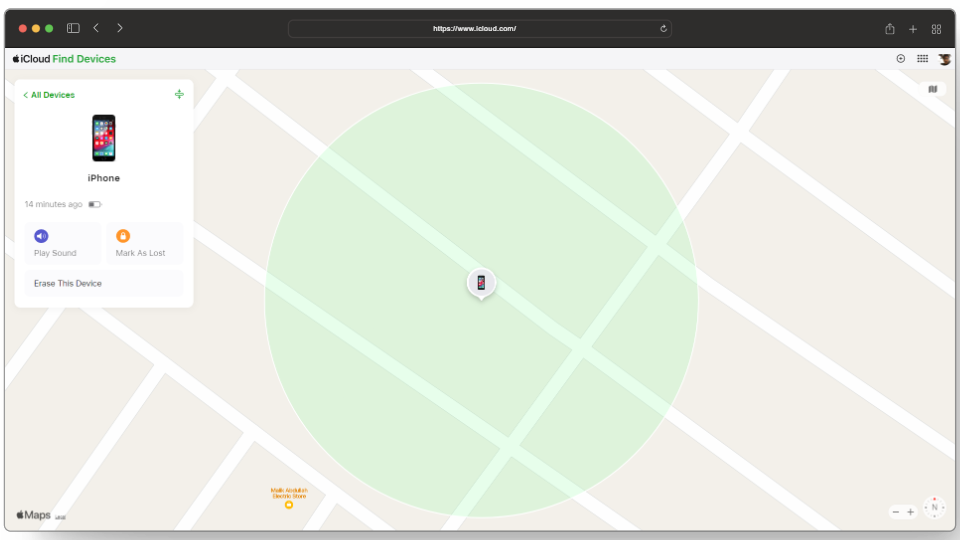Open the iCloud app launcher grid

[922, 59]
